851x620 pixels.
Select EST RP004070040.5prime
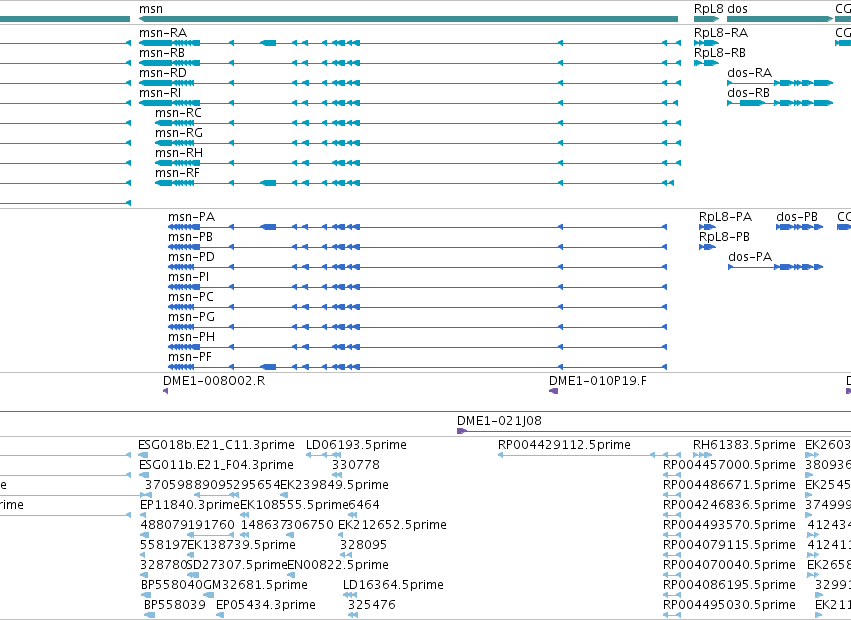tap(729, 565)
